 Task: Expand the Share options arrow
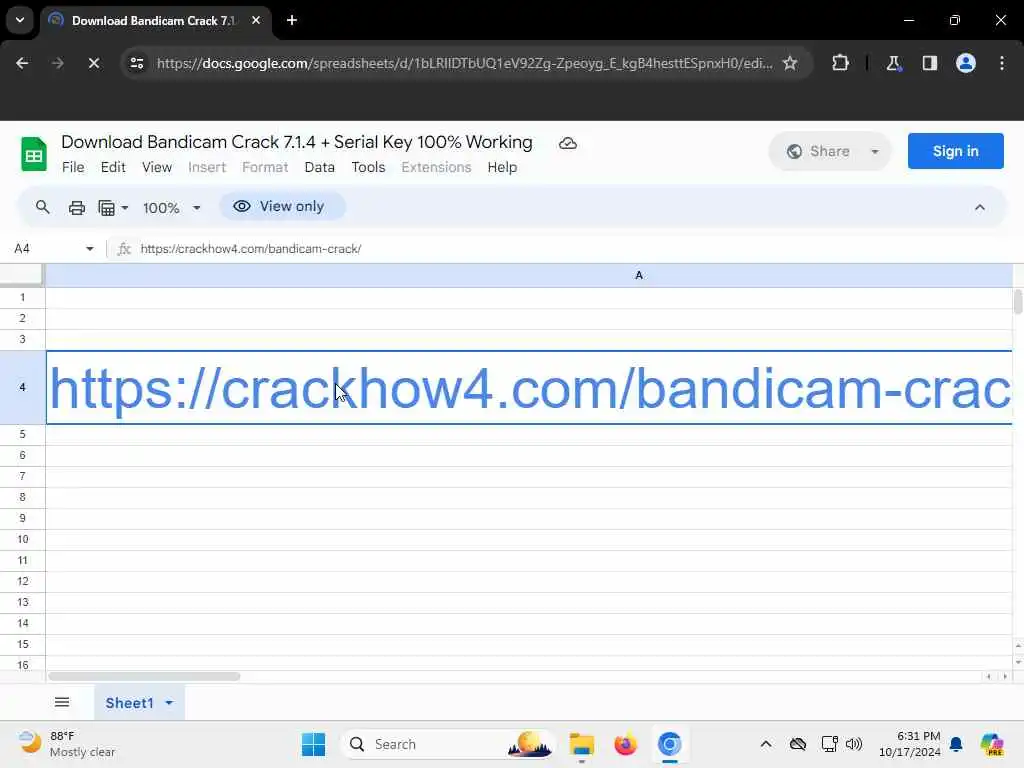click(874, 152)
